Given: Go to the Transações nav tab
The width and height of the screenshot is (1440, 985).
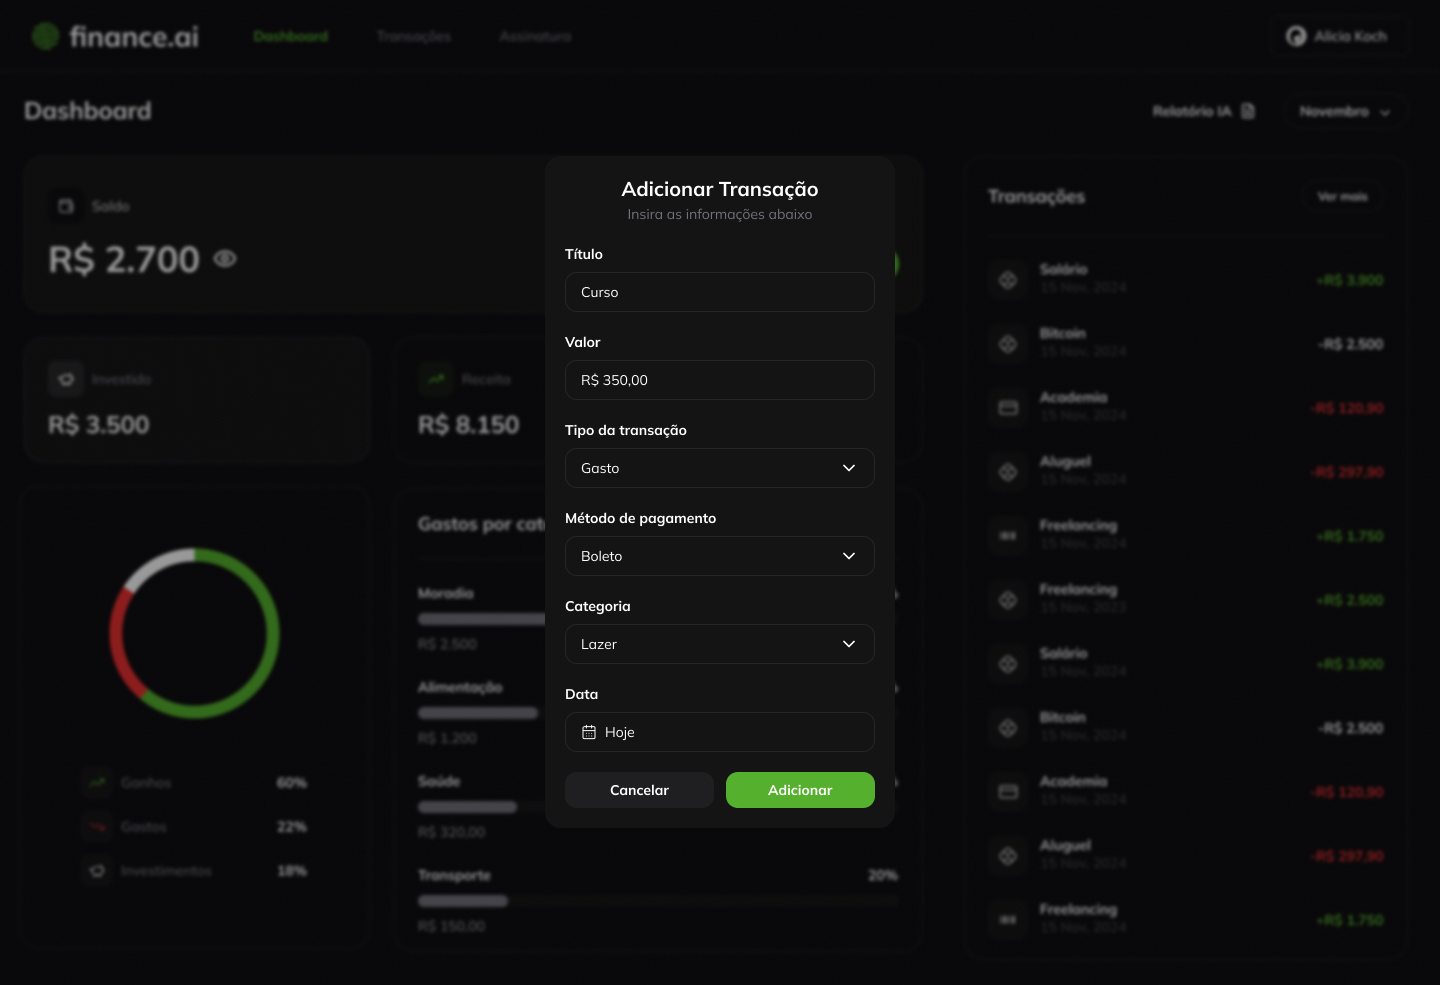Looking at the screenshot, I should pos(414,36).
